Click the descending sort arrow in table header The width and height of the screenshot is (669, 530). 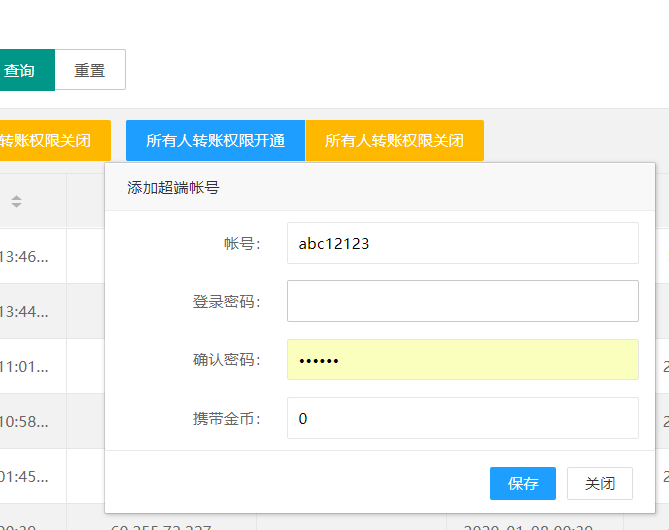[x=16, y=206]
